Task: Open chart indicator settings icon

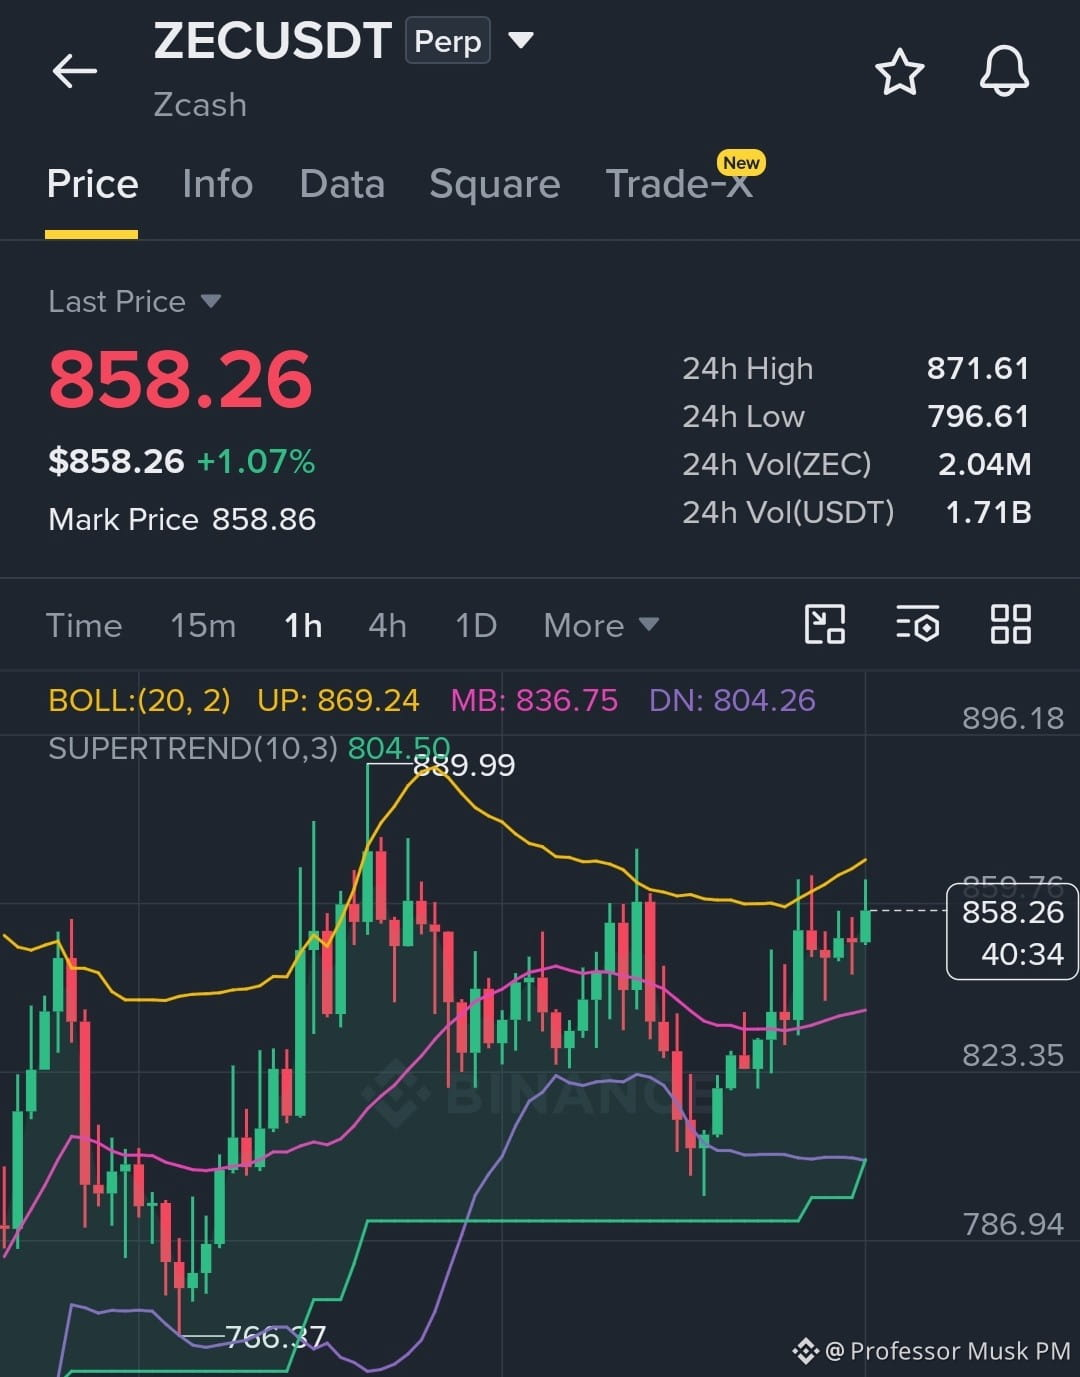Action: point(917,625)
